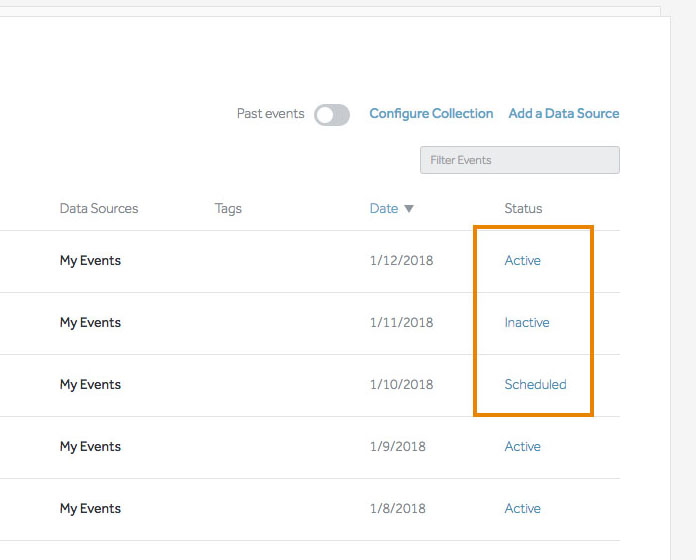Open Active status for 1/12/2018 event
Screen dimensions: 696x560
pos(522,261)
